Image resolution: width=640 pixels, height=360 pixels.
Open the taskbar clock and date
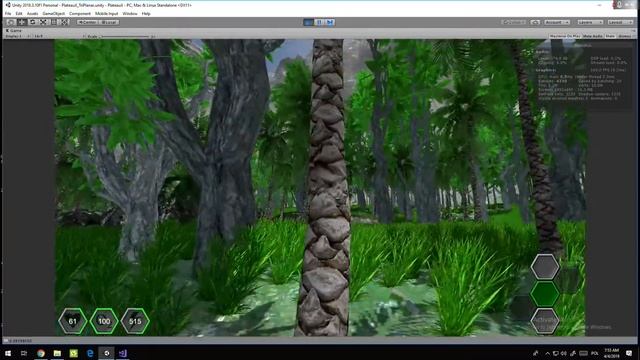(x=611, y=353)
